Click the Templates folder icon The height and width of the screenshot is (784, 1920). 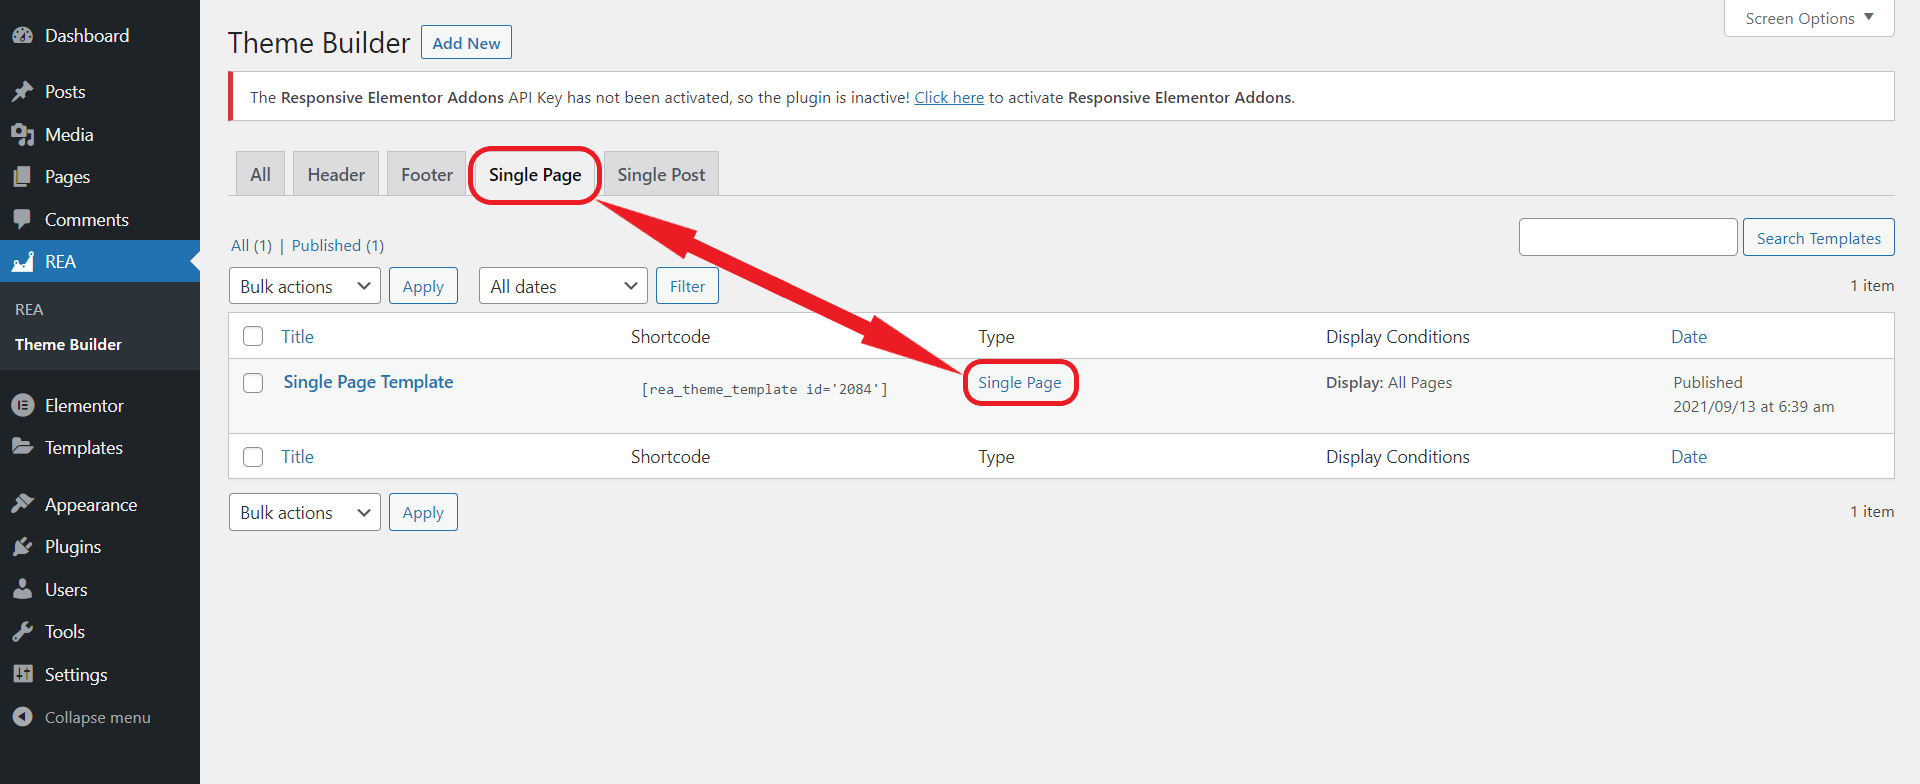[23, 448]
